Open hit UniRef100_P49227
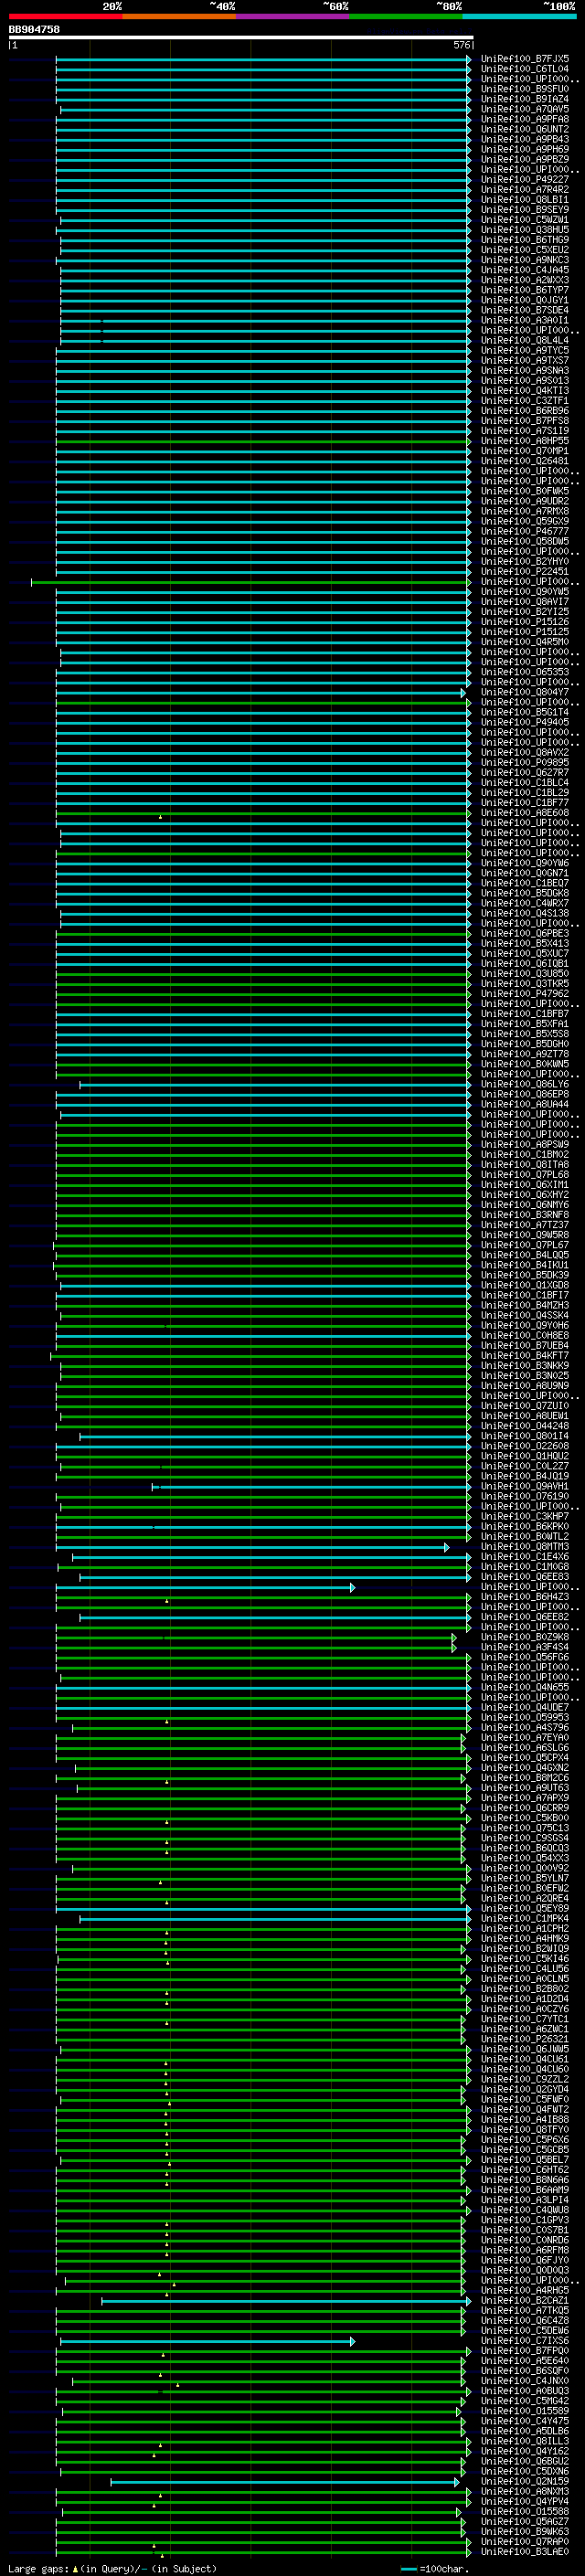Viewport: 585px width, 2576px height. (x=525, y=179)
